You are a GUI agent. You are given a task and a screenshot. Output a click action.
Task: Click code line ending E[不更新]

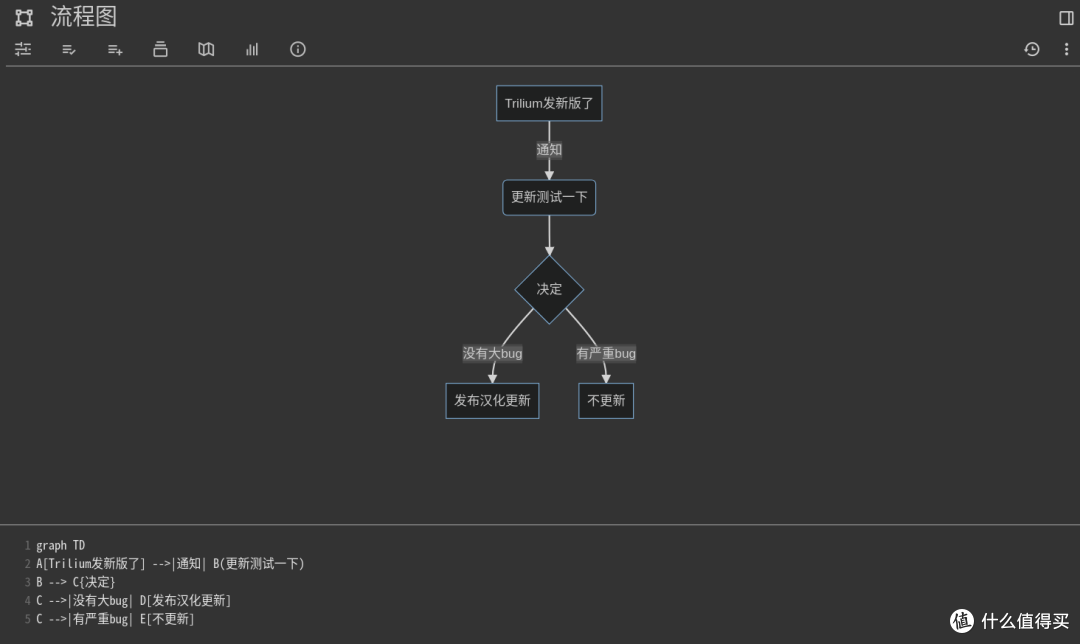click(115, 619)
